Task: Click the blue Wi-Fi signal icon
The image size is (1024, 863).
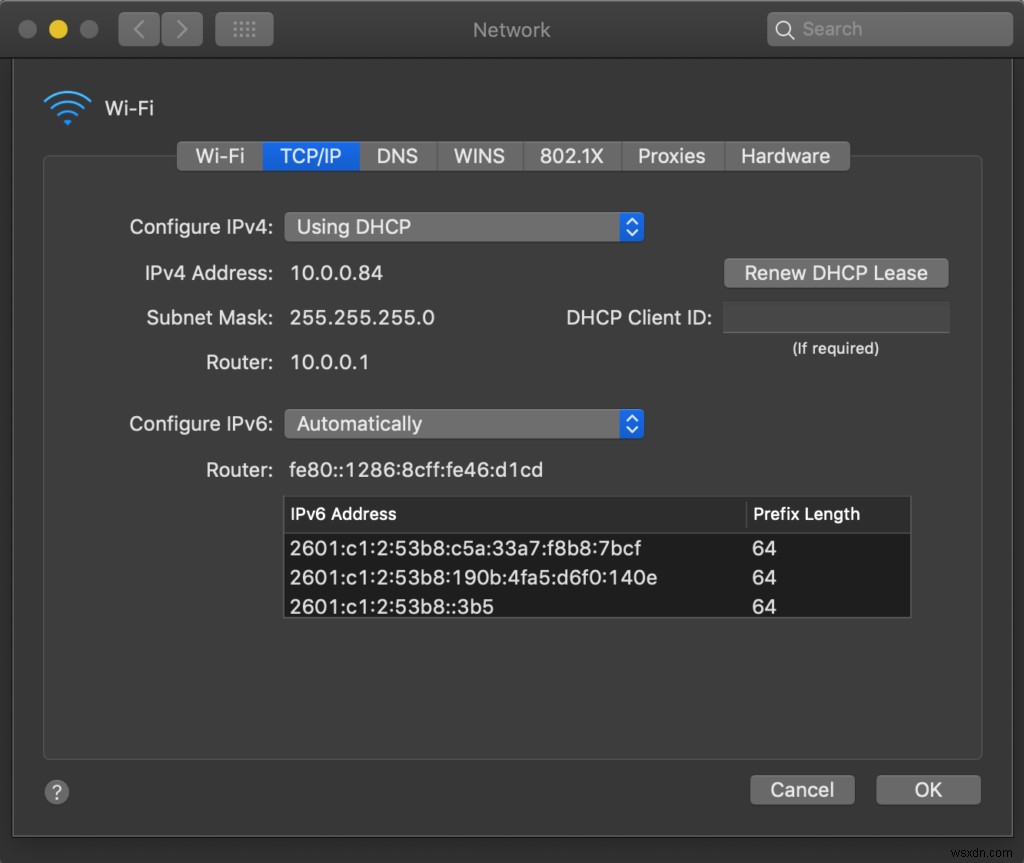Action: 67,107
